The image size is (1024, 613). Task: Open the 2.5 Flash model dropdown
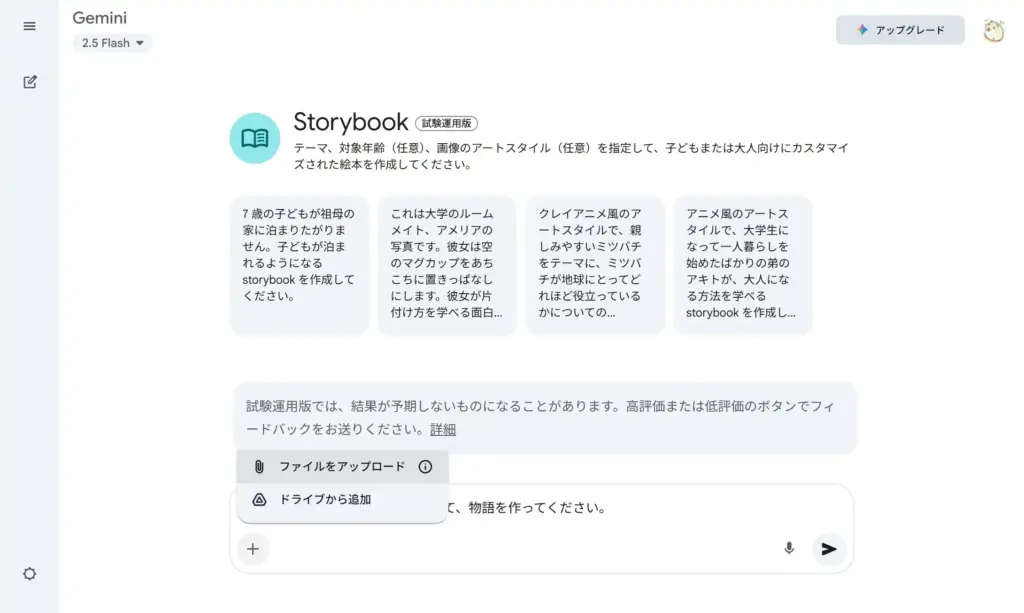112,43
